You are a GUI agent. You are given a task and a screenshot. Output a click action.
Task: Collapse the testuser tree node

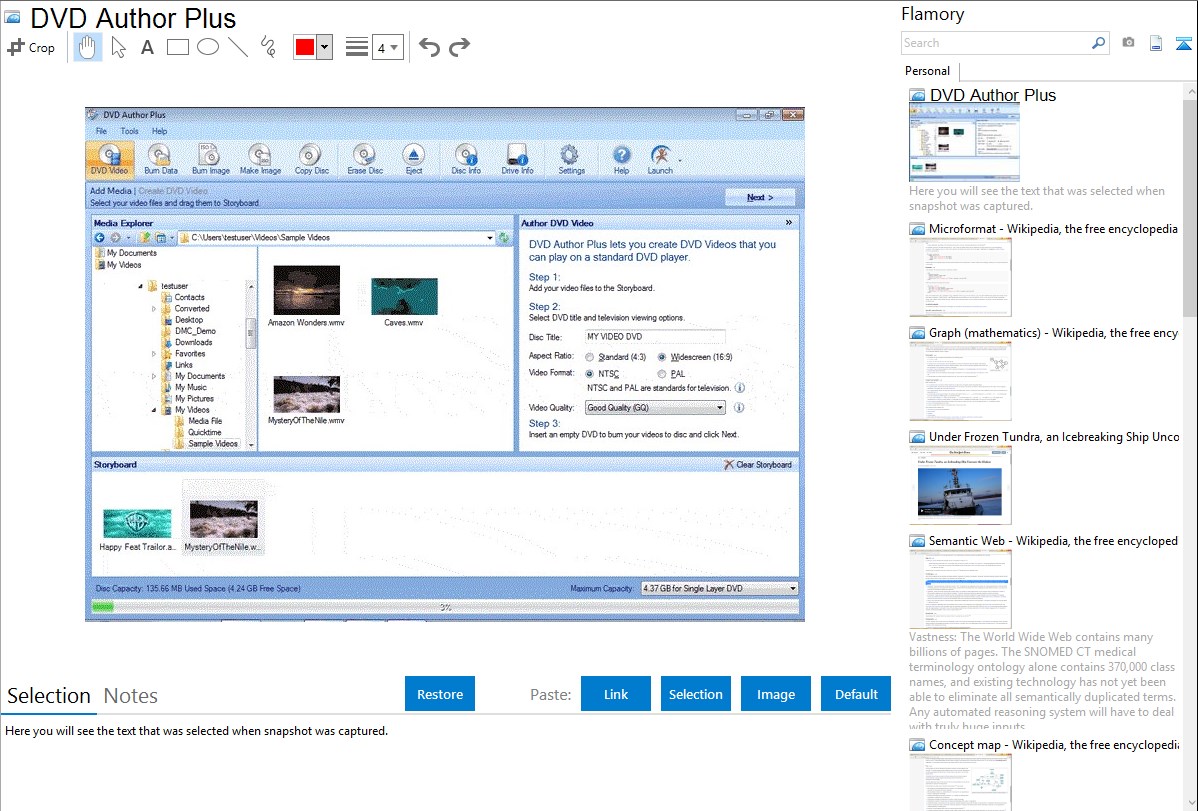click(x=141, y=286)
